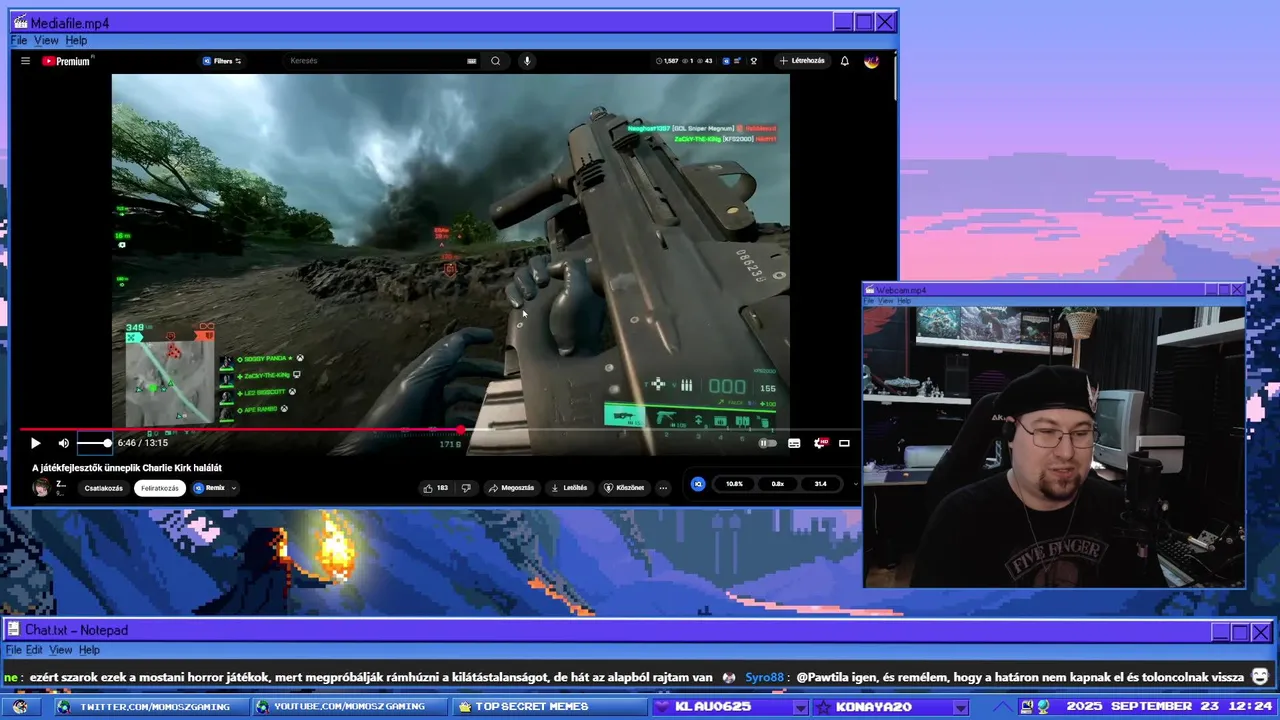Open Help menu in Chat.txt Notepad
The height and width of the screenshot is (720, 1280).
point(89,650)
